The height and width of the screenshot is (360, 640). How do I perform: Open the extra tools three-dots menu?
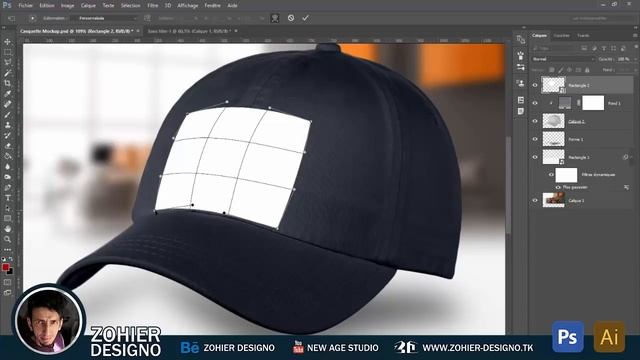click(x=7, y=249)
